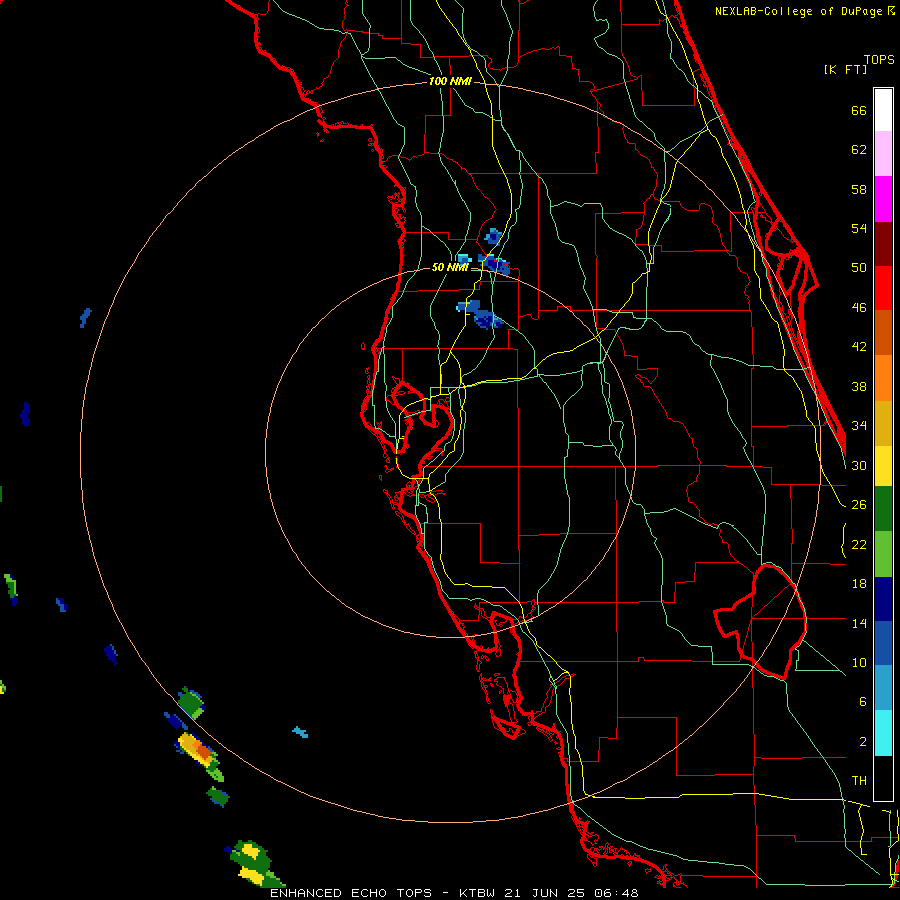Click the TH threshold label on the legend
The width and height of the screenshot is (900, 900).
859,781
